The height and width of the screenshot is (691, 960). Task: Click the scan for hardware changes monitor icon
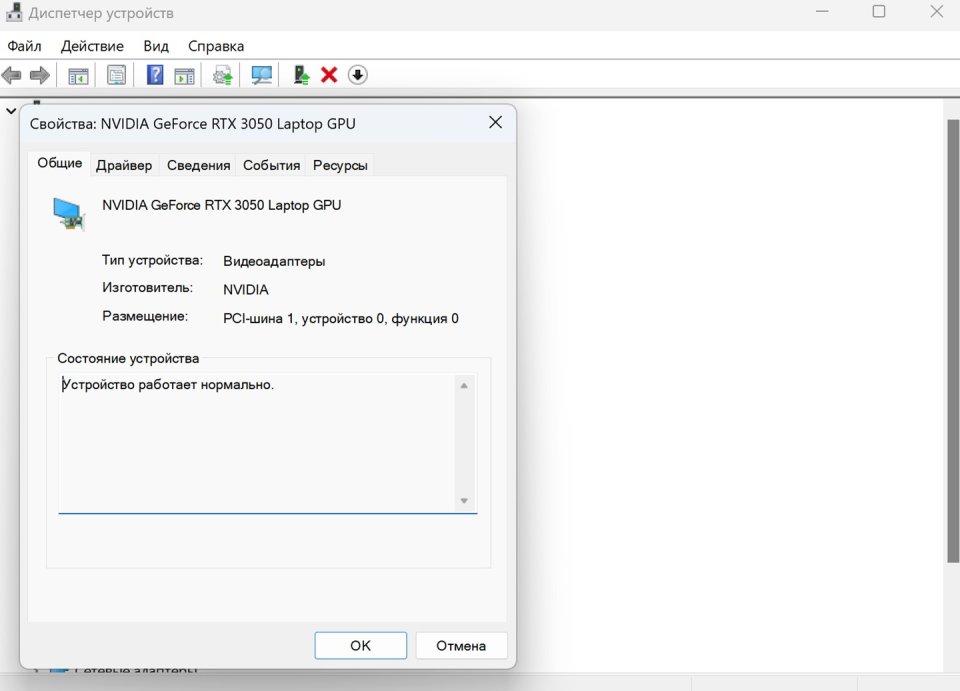pyautogui.click(x=261, y=75)
